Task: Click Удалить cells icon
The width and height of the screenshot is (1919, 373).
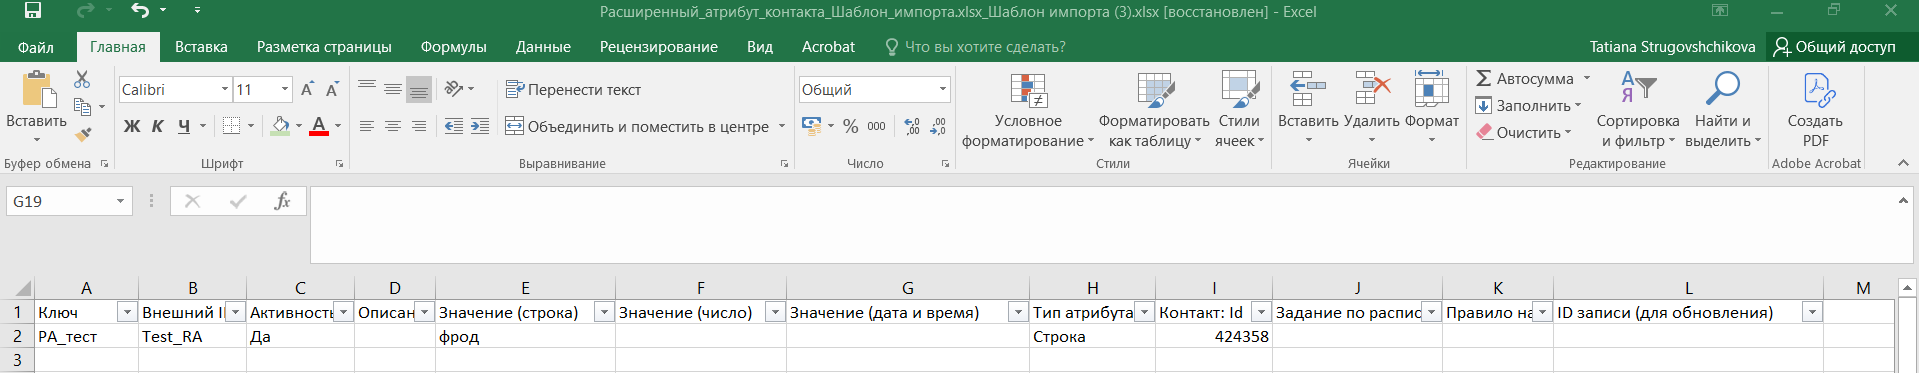Action: coord(1372,90)
